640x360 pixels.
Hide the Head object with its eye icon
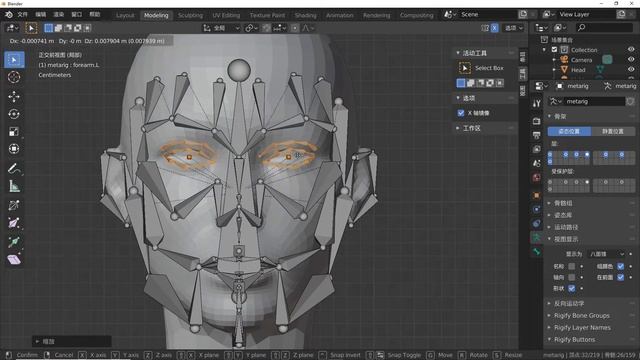(631, 70)
